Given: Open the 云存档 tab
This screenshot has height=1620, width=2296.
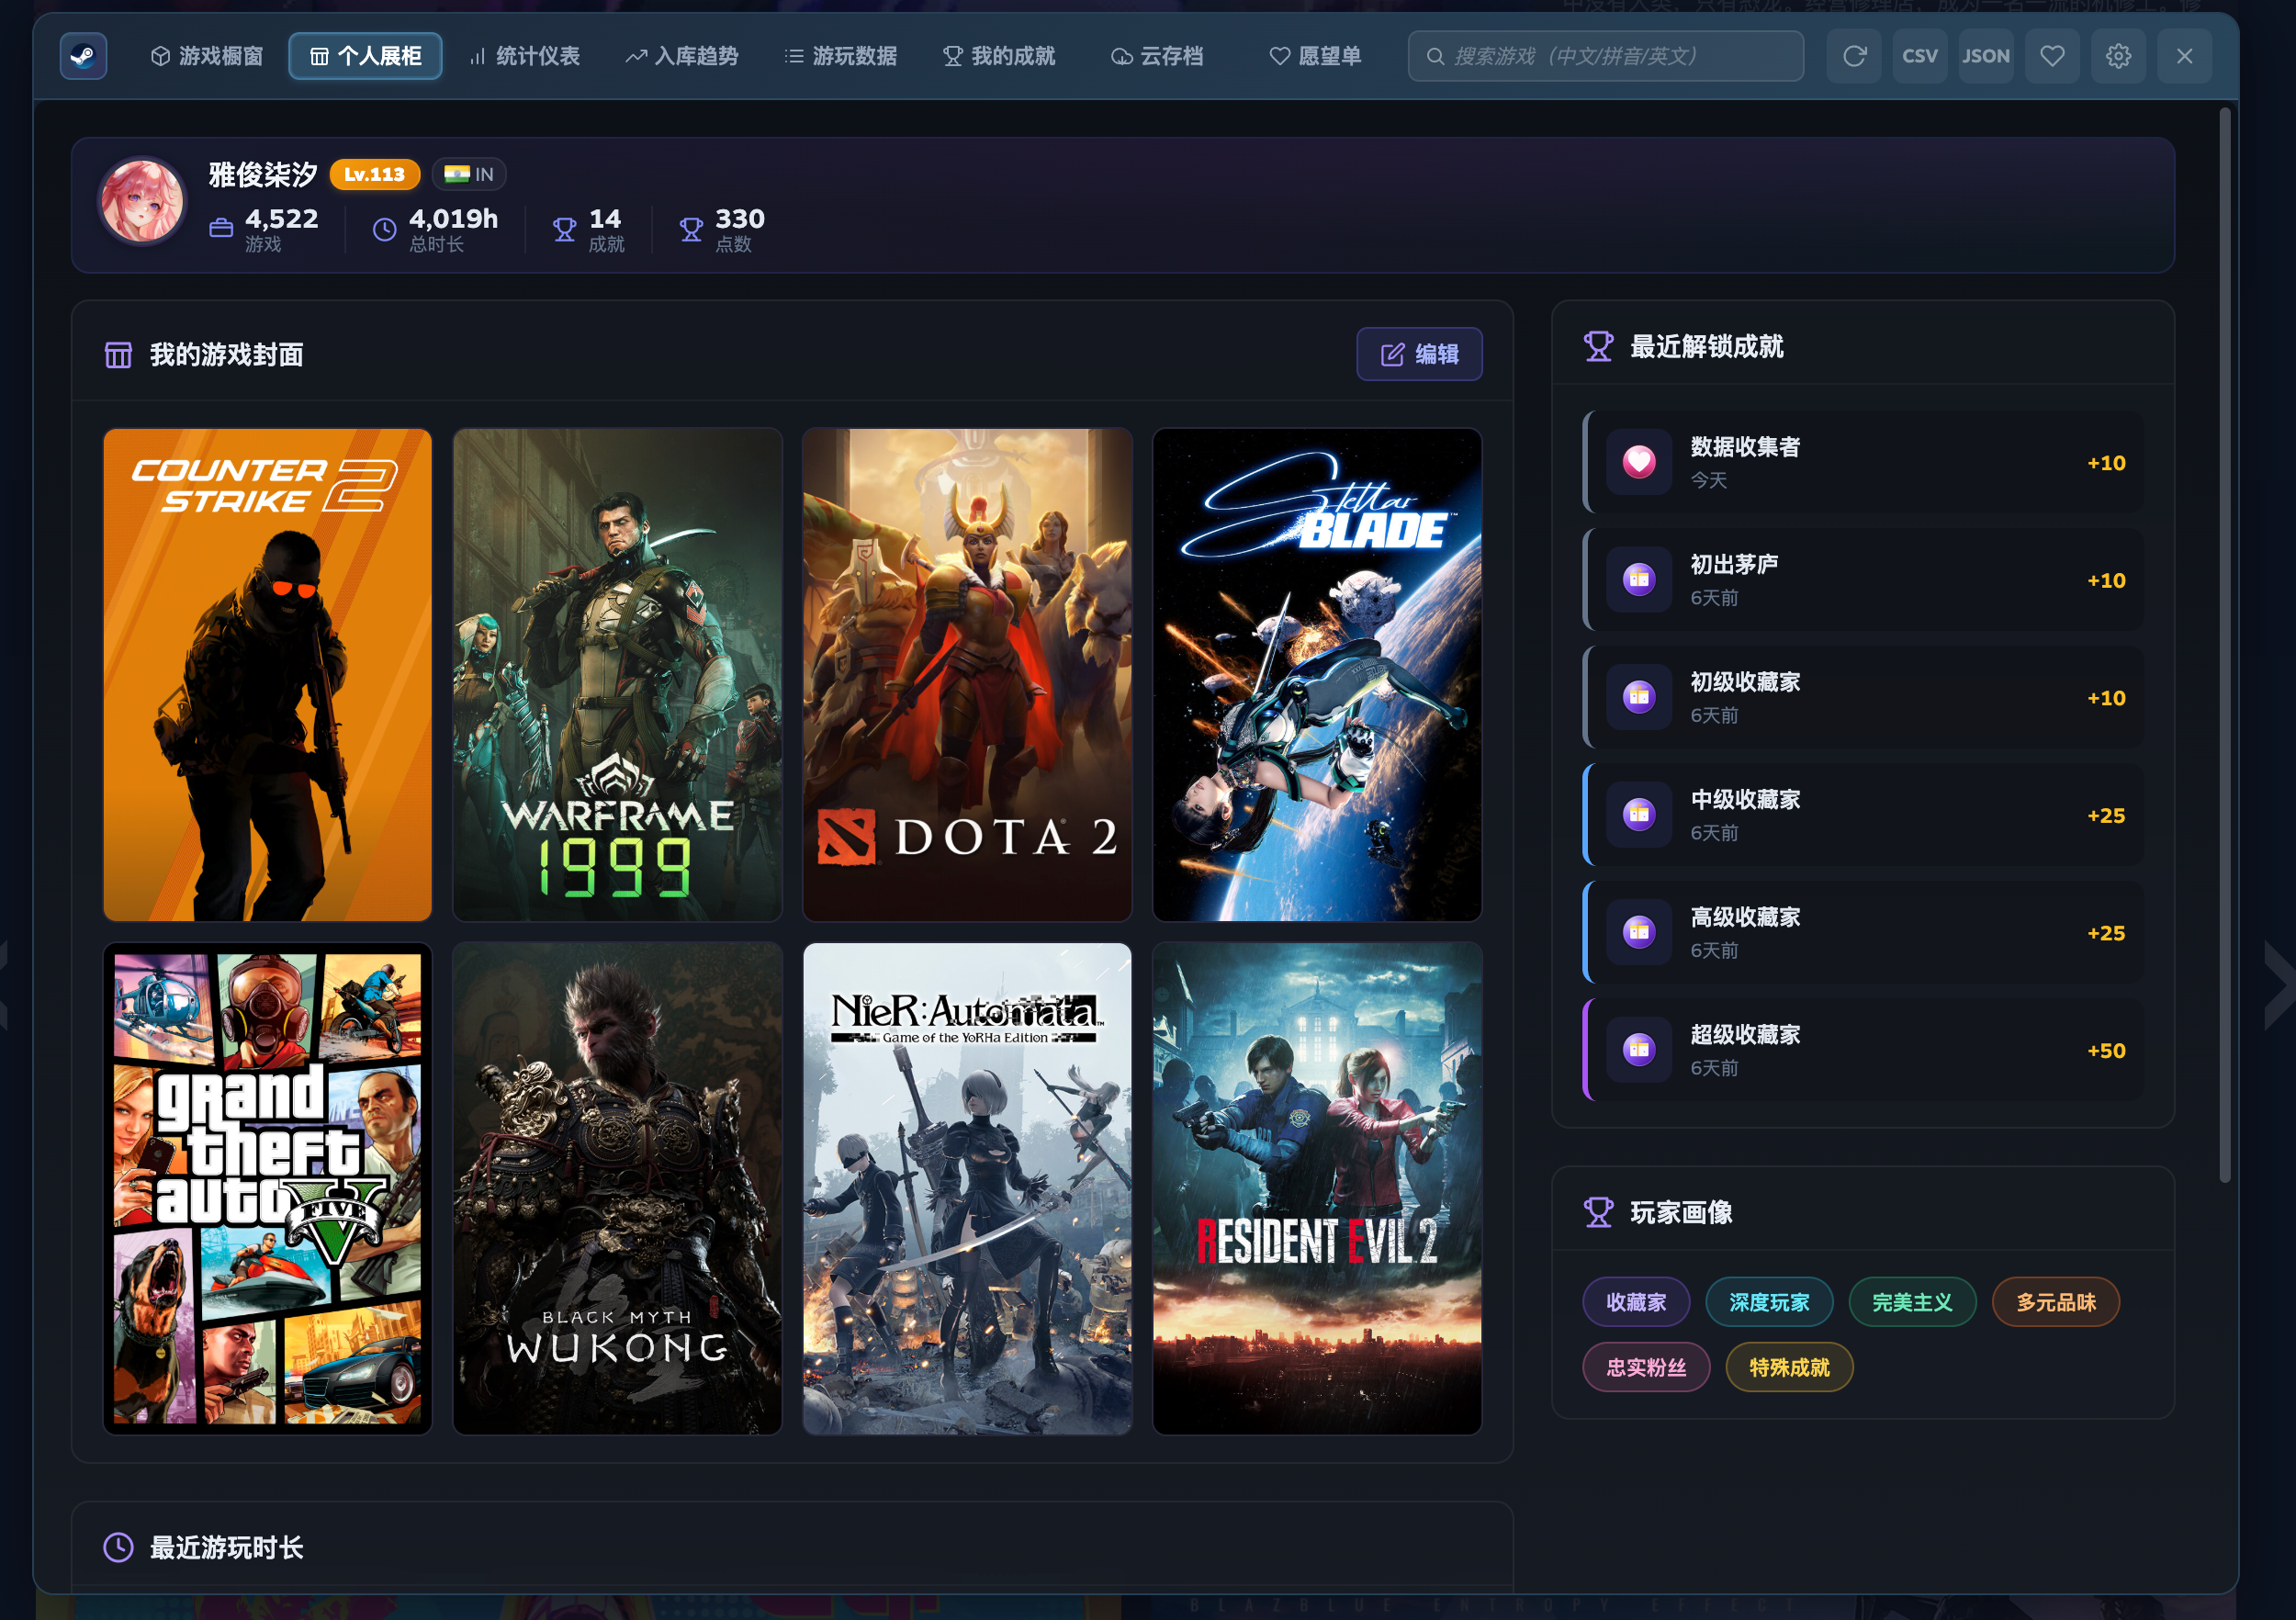Looking at the screenshot, I should tap(1157, 56).
